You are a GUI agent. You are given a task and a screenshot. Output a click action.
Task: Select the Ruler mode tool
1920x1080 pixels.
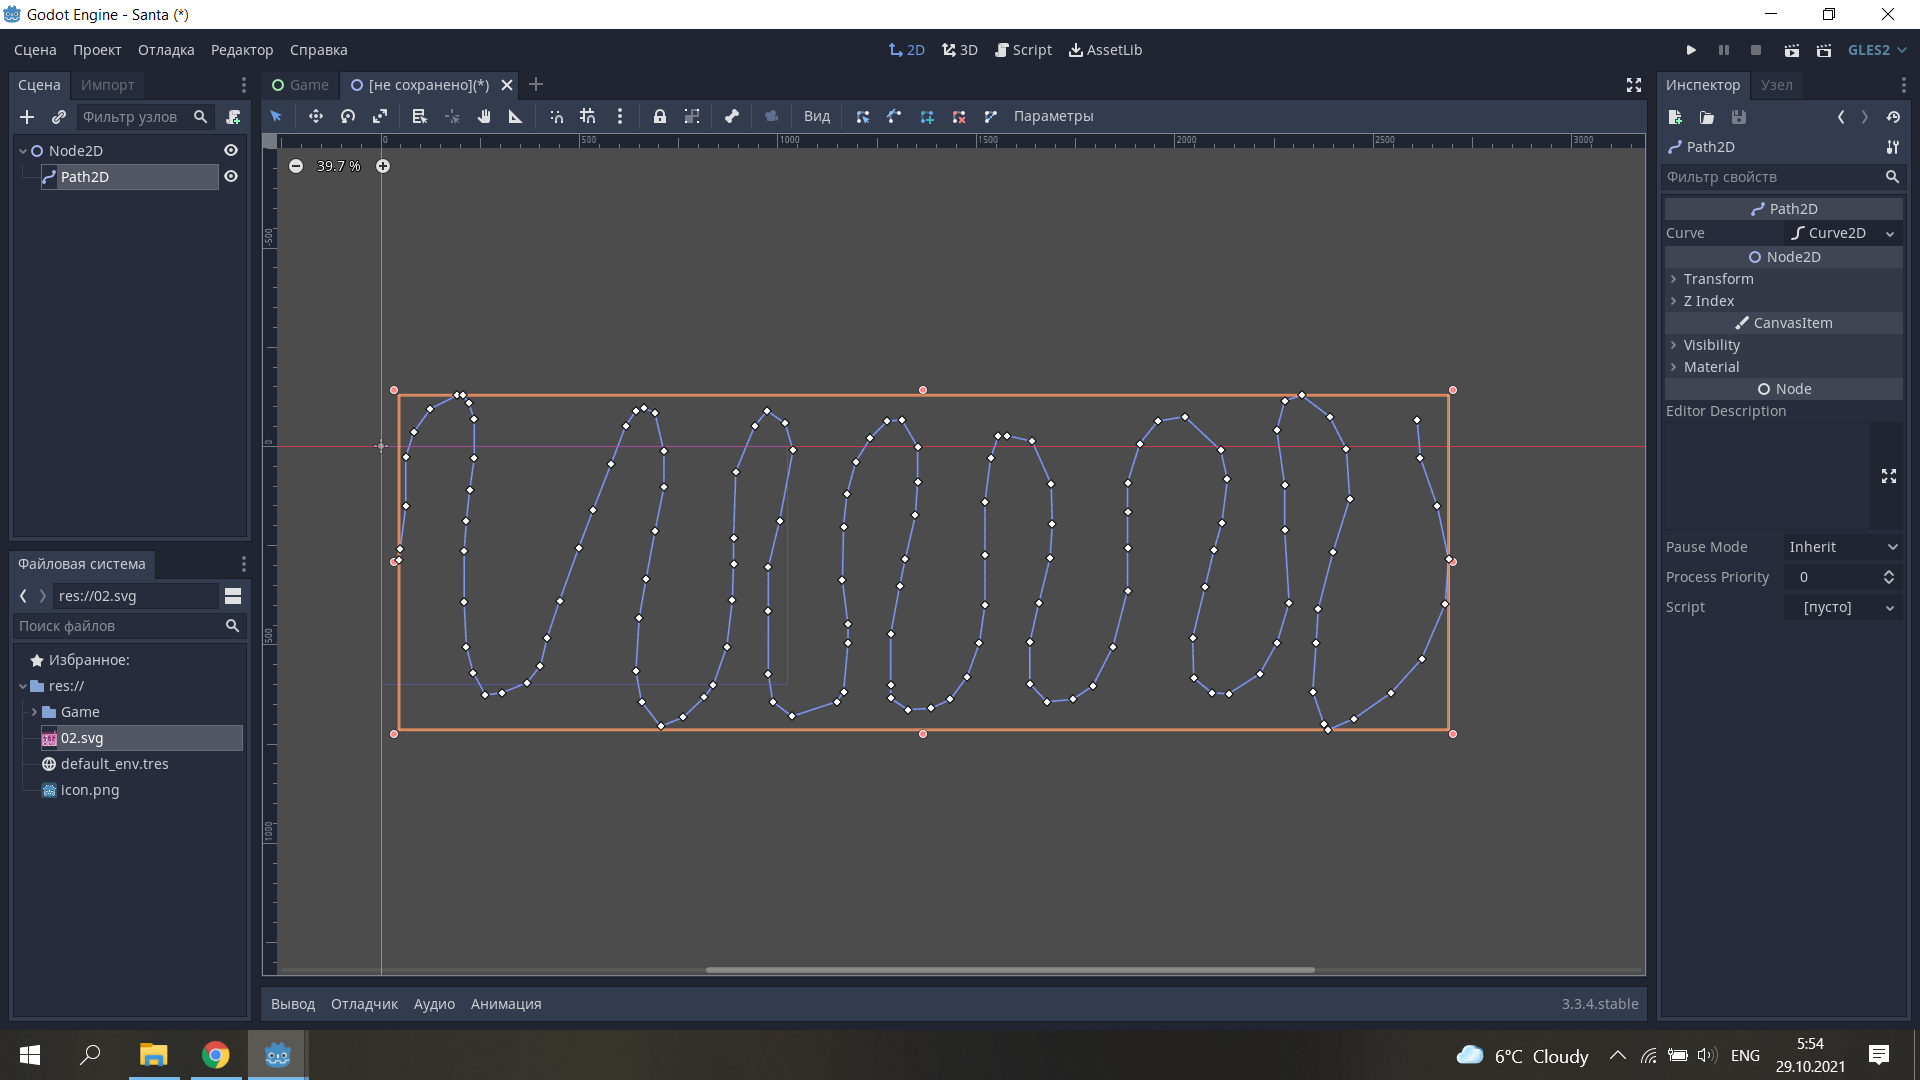[x=515, y=117]
